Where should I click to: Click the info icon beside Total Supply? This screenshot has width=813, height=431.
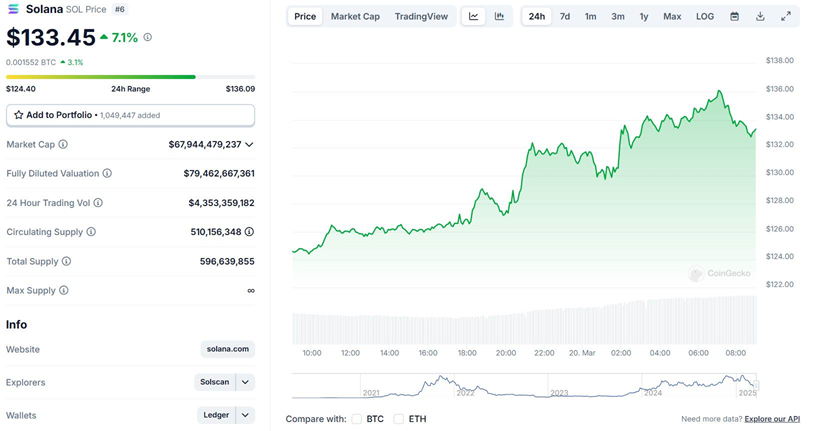(x=67, y=261)
